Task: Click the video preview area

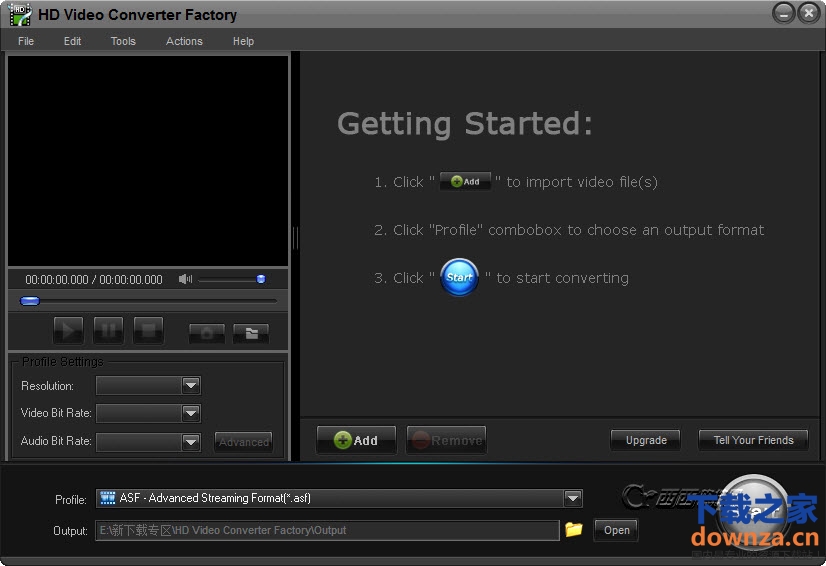Action: [148, 161]
